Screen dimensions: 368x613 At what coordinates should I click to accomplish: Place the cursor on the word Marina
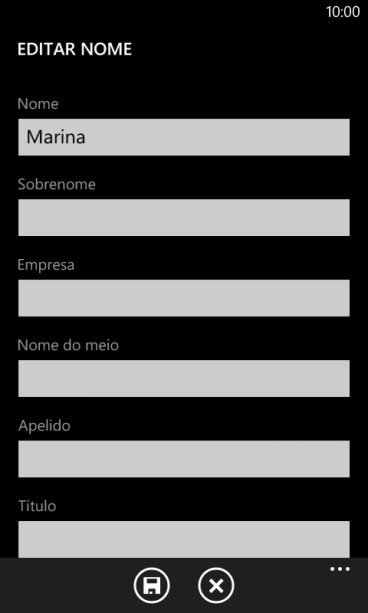pos(56,137)
